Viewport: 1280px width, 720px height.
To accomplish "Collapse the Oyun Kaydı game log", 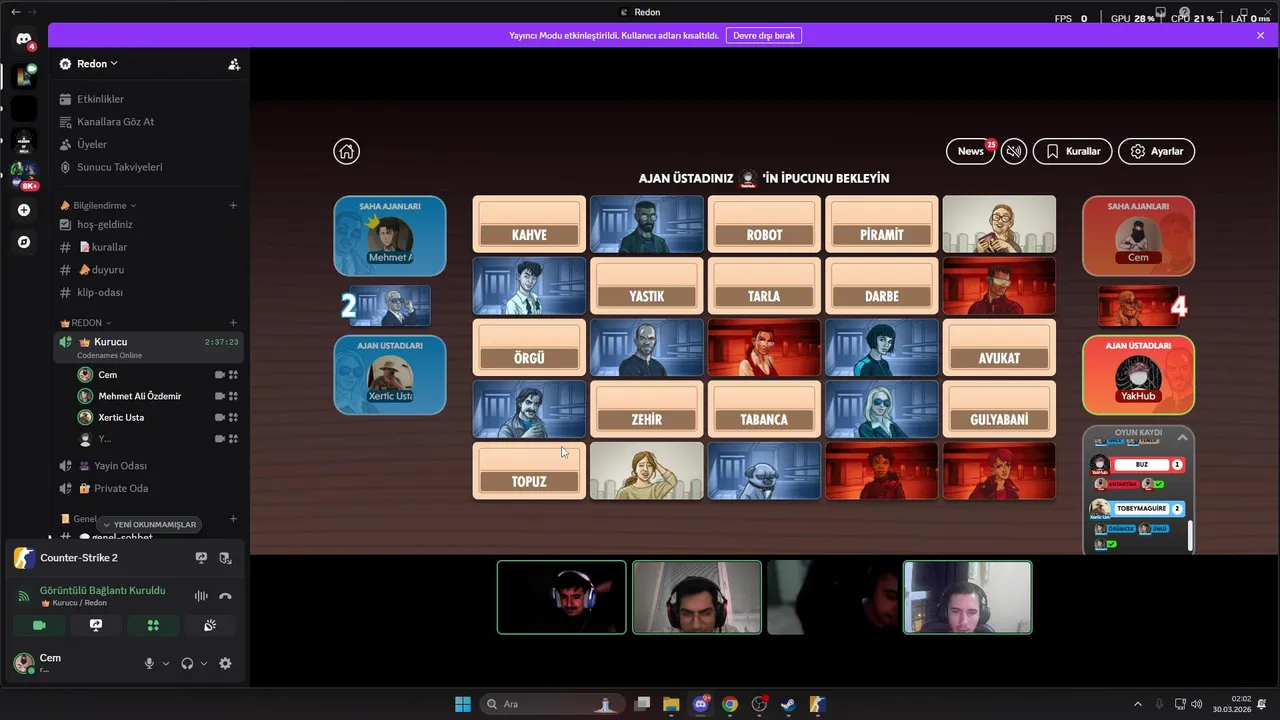I will (1182, 438).
